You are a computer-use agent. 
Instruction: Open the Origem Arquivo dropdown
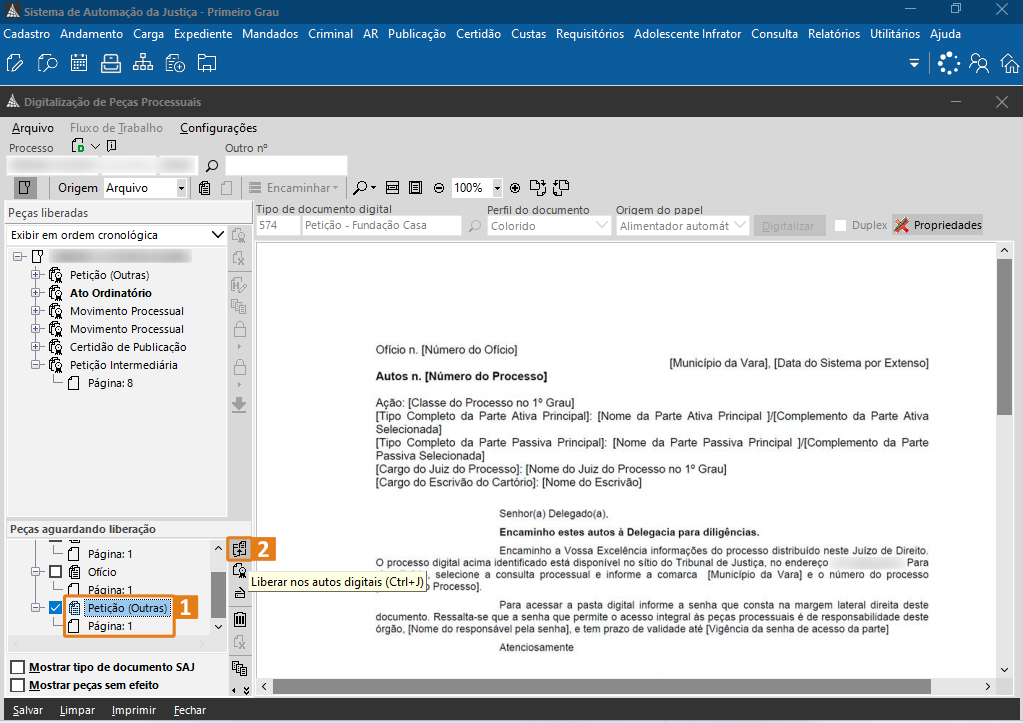pos(181,188)
